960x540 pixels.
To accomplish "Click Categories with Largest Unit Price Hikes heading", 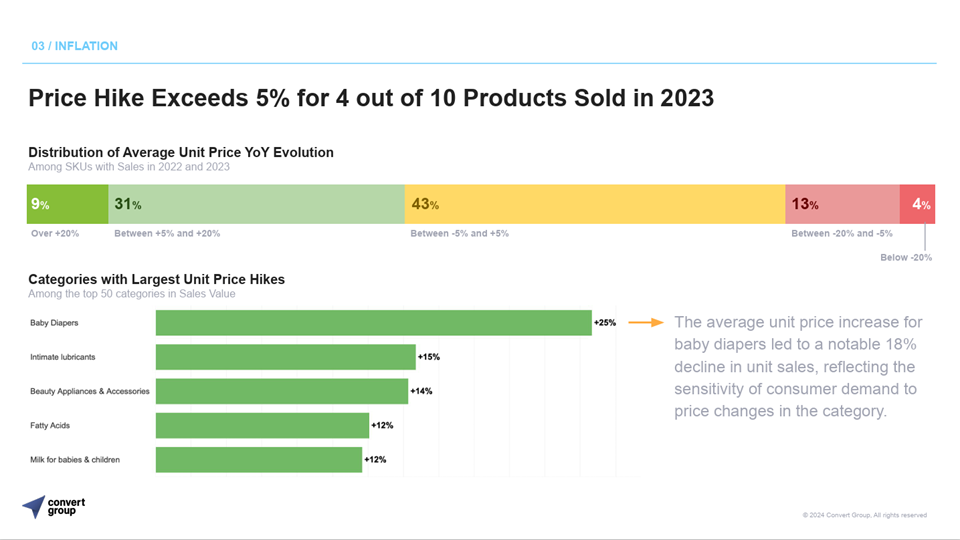I will [157, 279].
